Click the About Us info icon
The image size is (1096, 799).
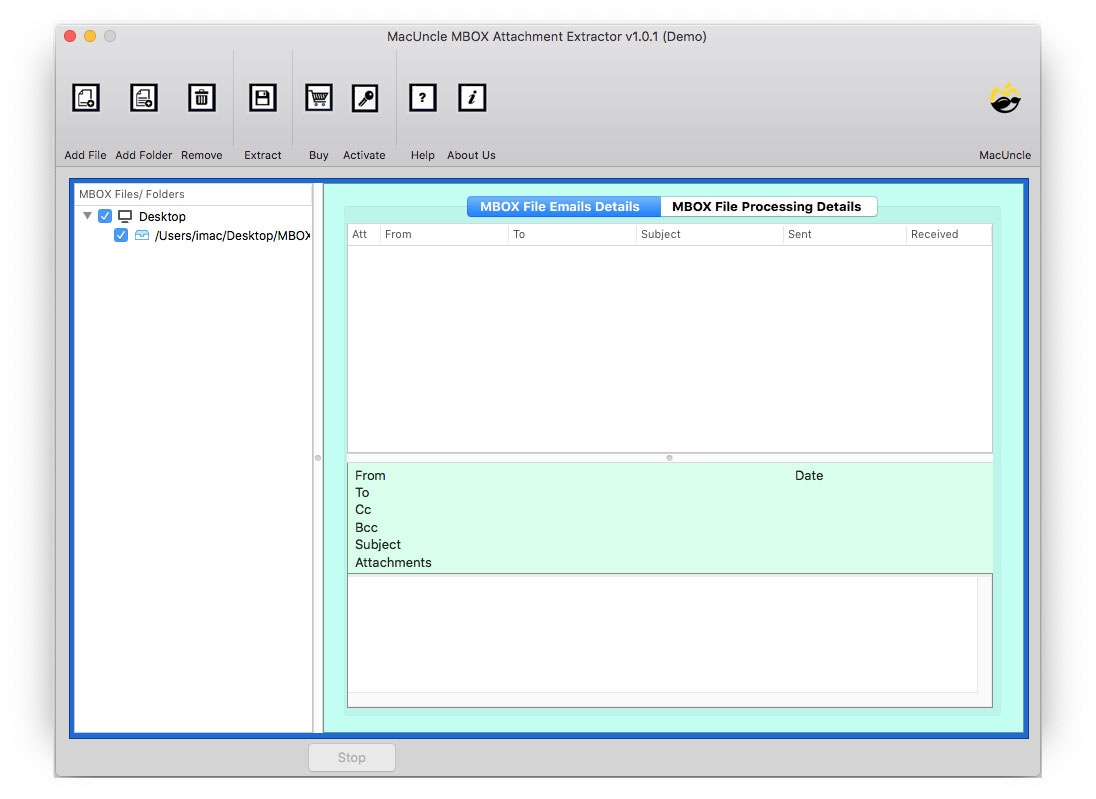[x=471, y=97]
